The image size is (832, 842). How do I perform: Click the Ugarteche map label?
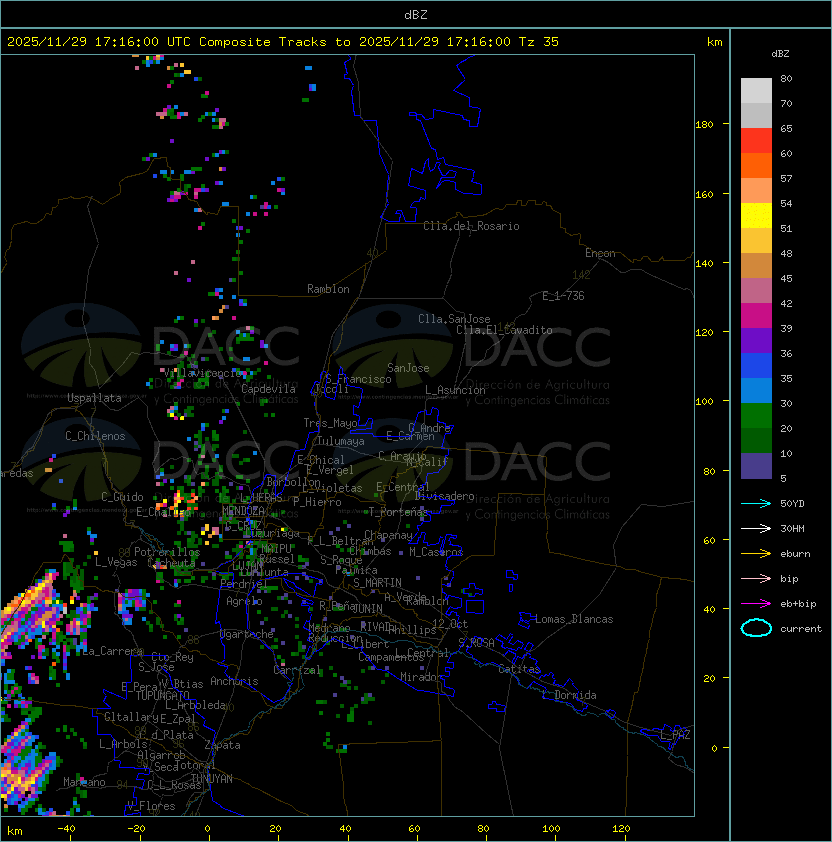(x=246, y=634)
